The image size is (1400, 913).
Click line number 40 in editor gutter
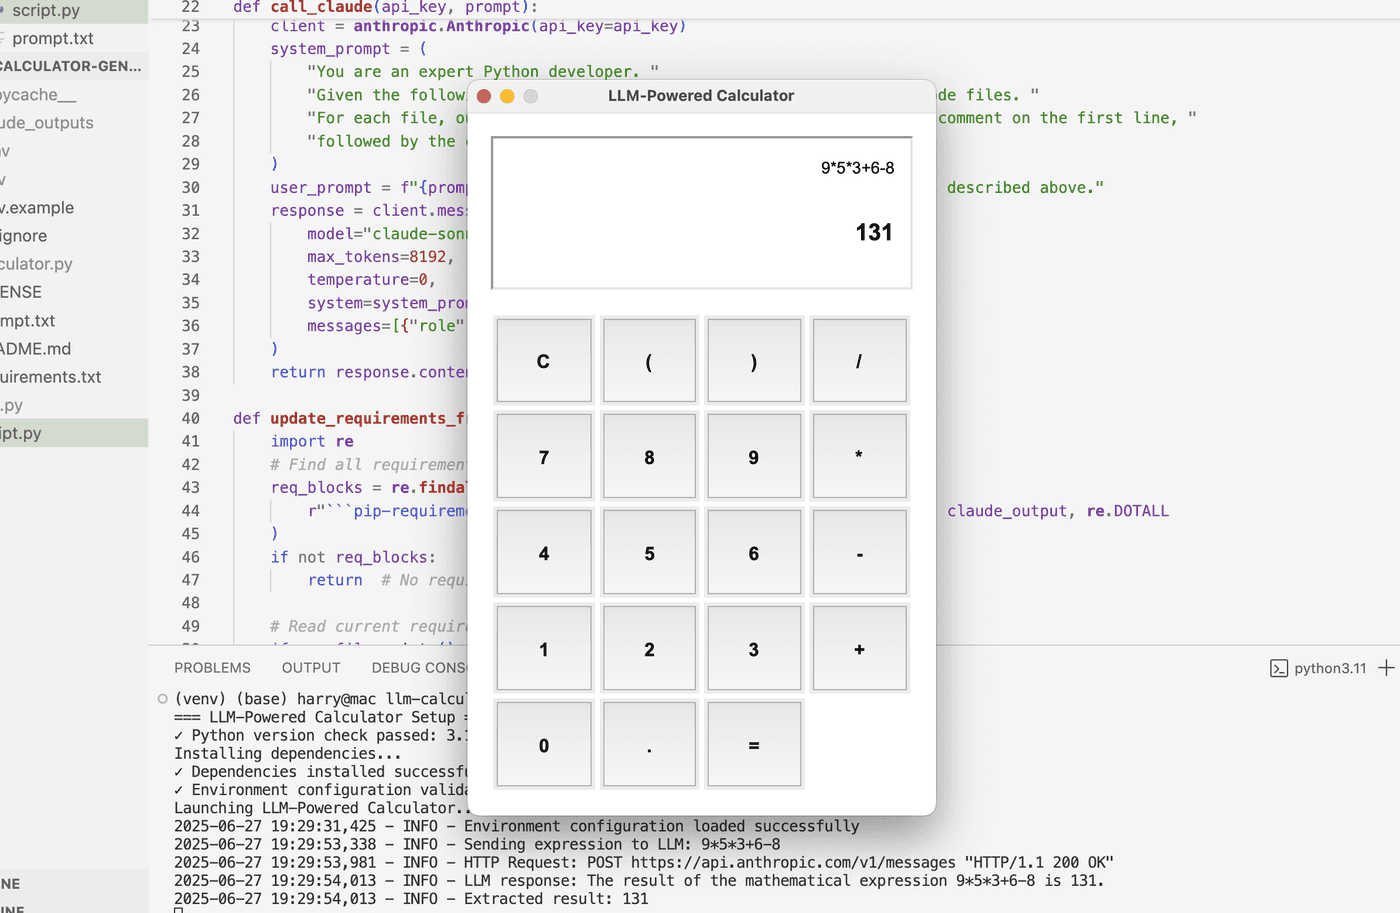pyautogui.click(x=190, y=418)
